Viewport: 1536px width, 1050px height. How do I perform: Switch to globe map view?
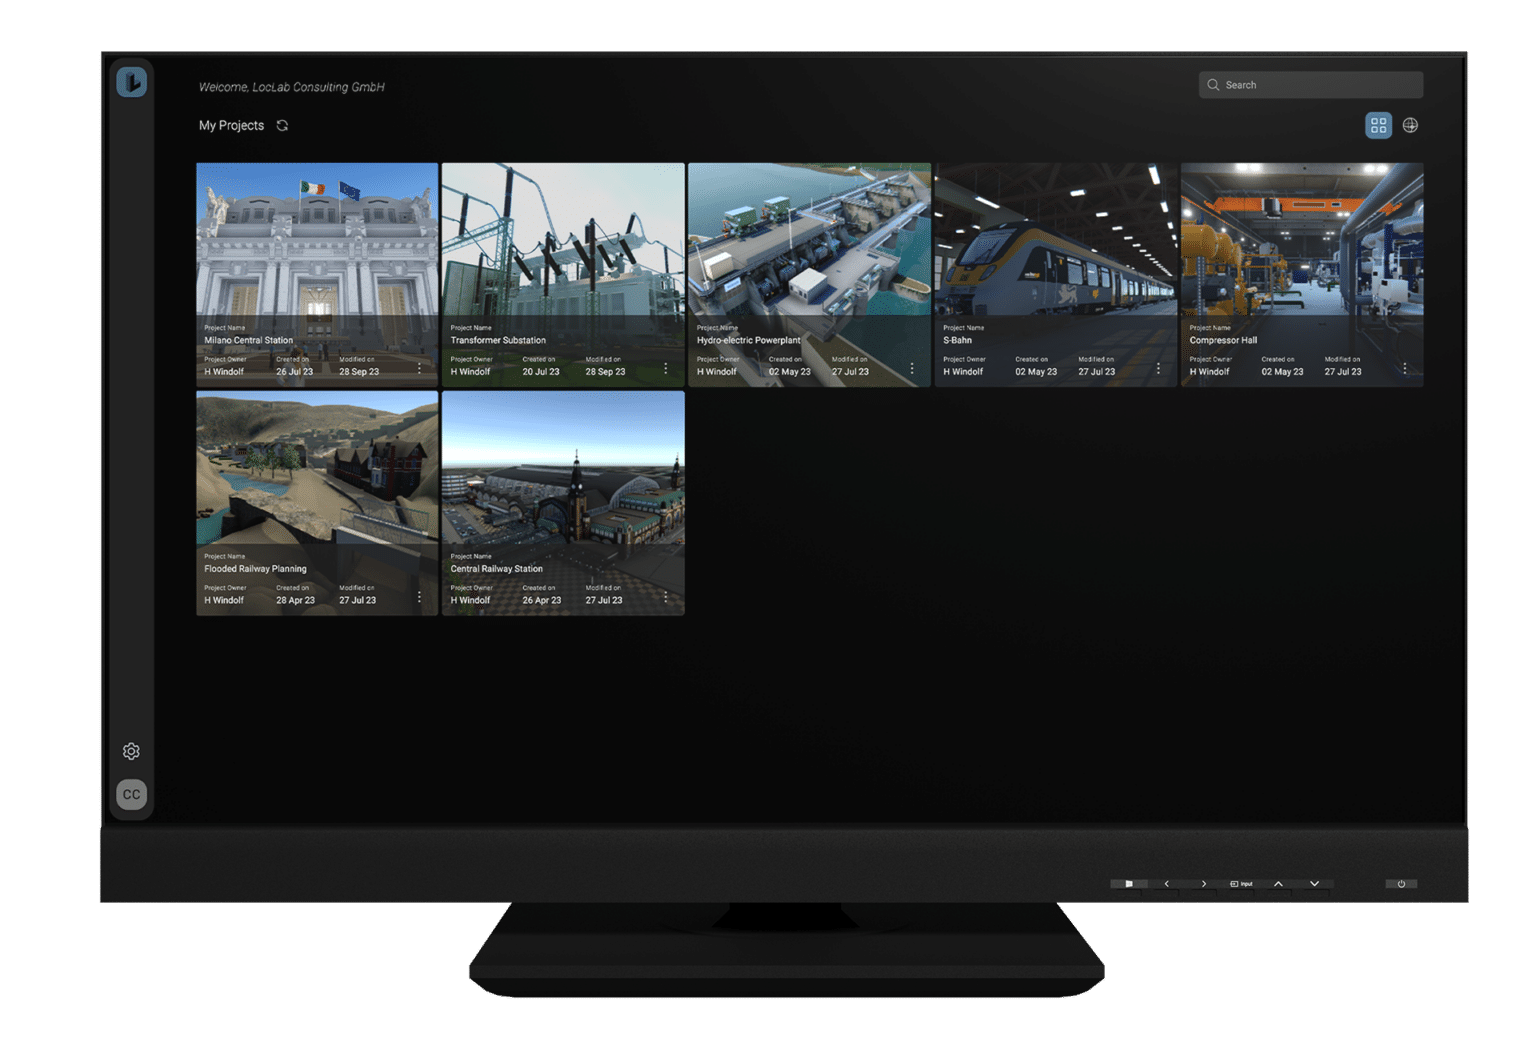pos(1410,125)
